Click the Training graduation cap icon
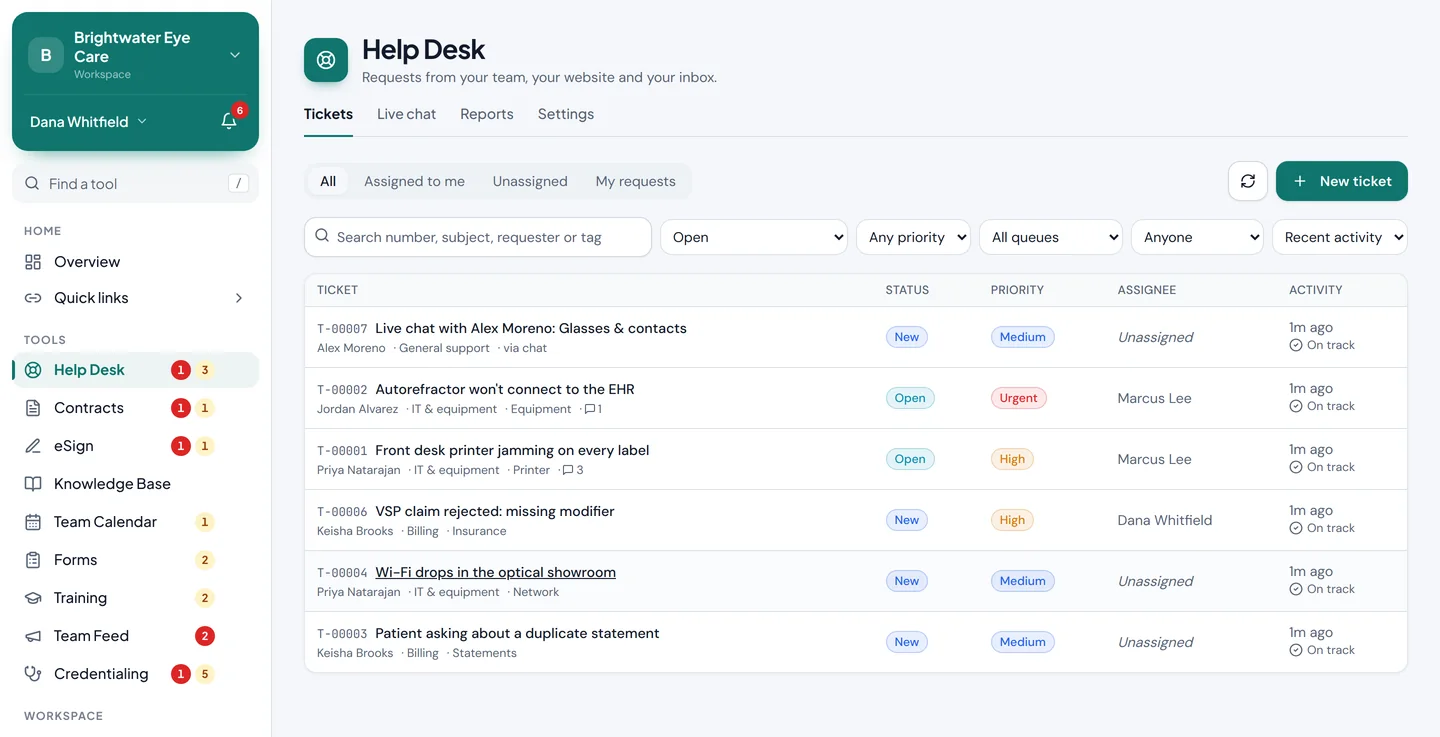The image size is (1440, 737). [33, 598]
